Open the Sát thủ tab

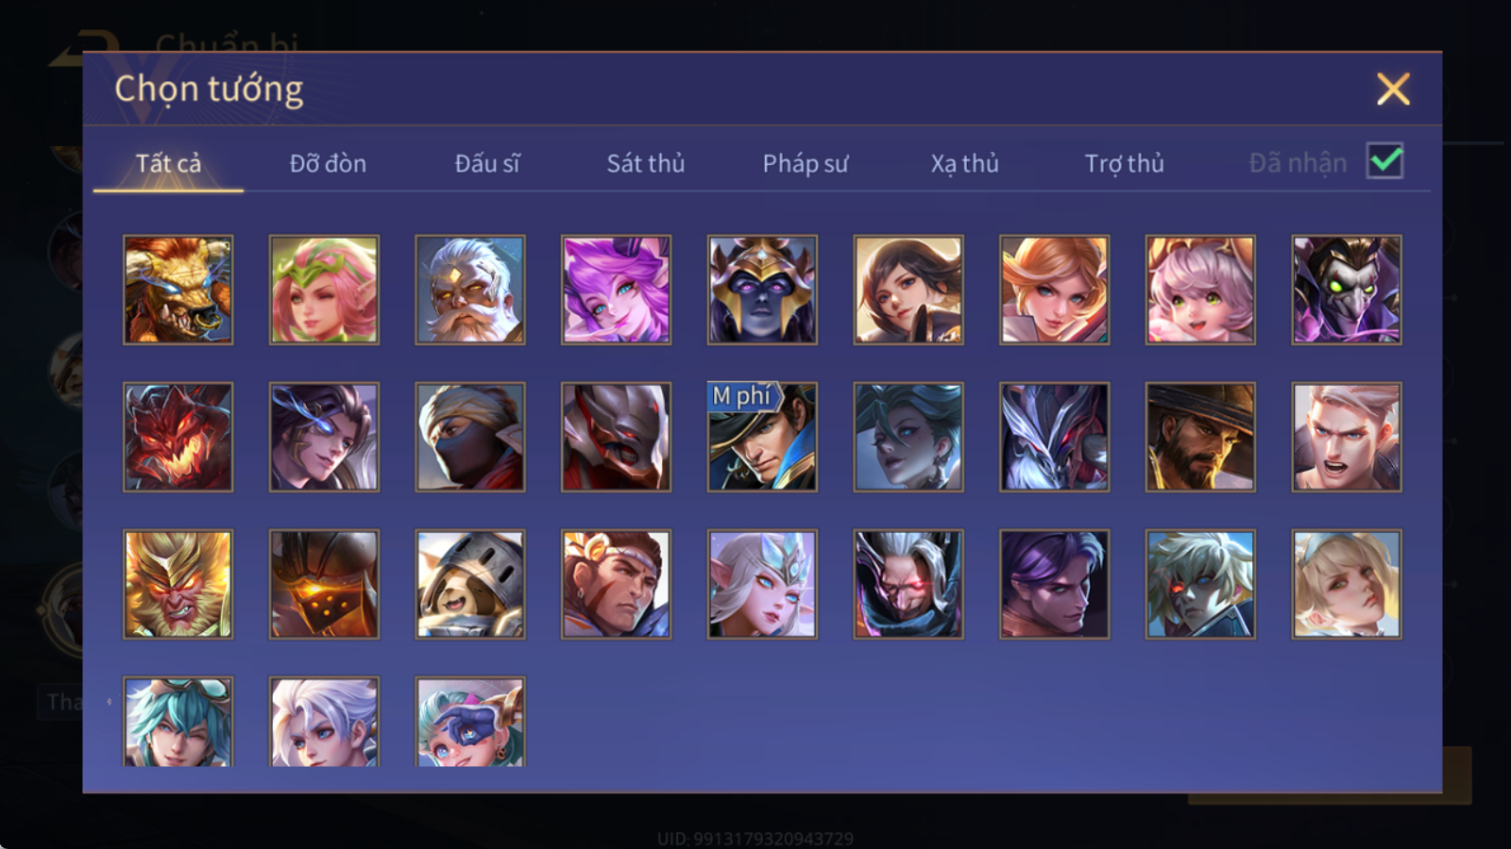646,163
